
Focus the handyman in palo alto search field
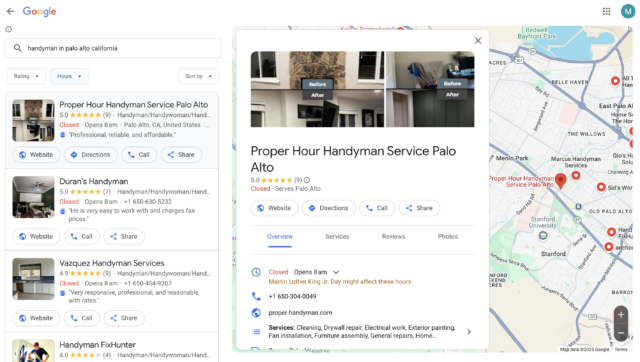(113, 48)
